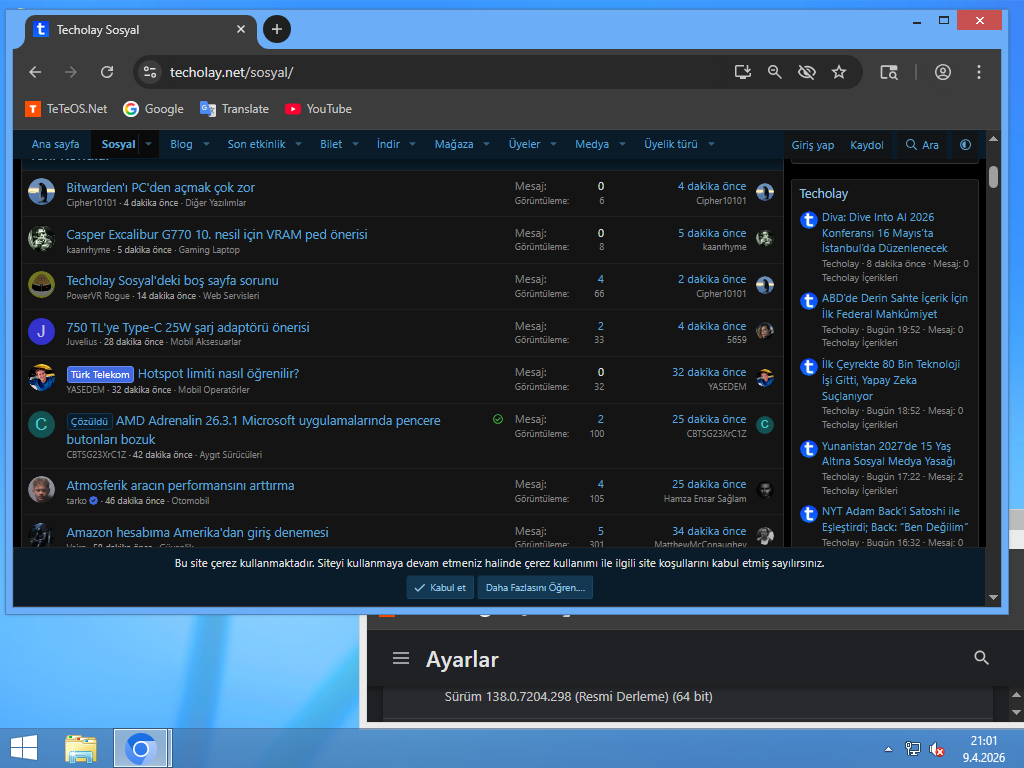Open the Üyeler menu item

524,144
